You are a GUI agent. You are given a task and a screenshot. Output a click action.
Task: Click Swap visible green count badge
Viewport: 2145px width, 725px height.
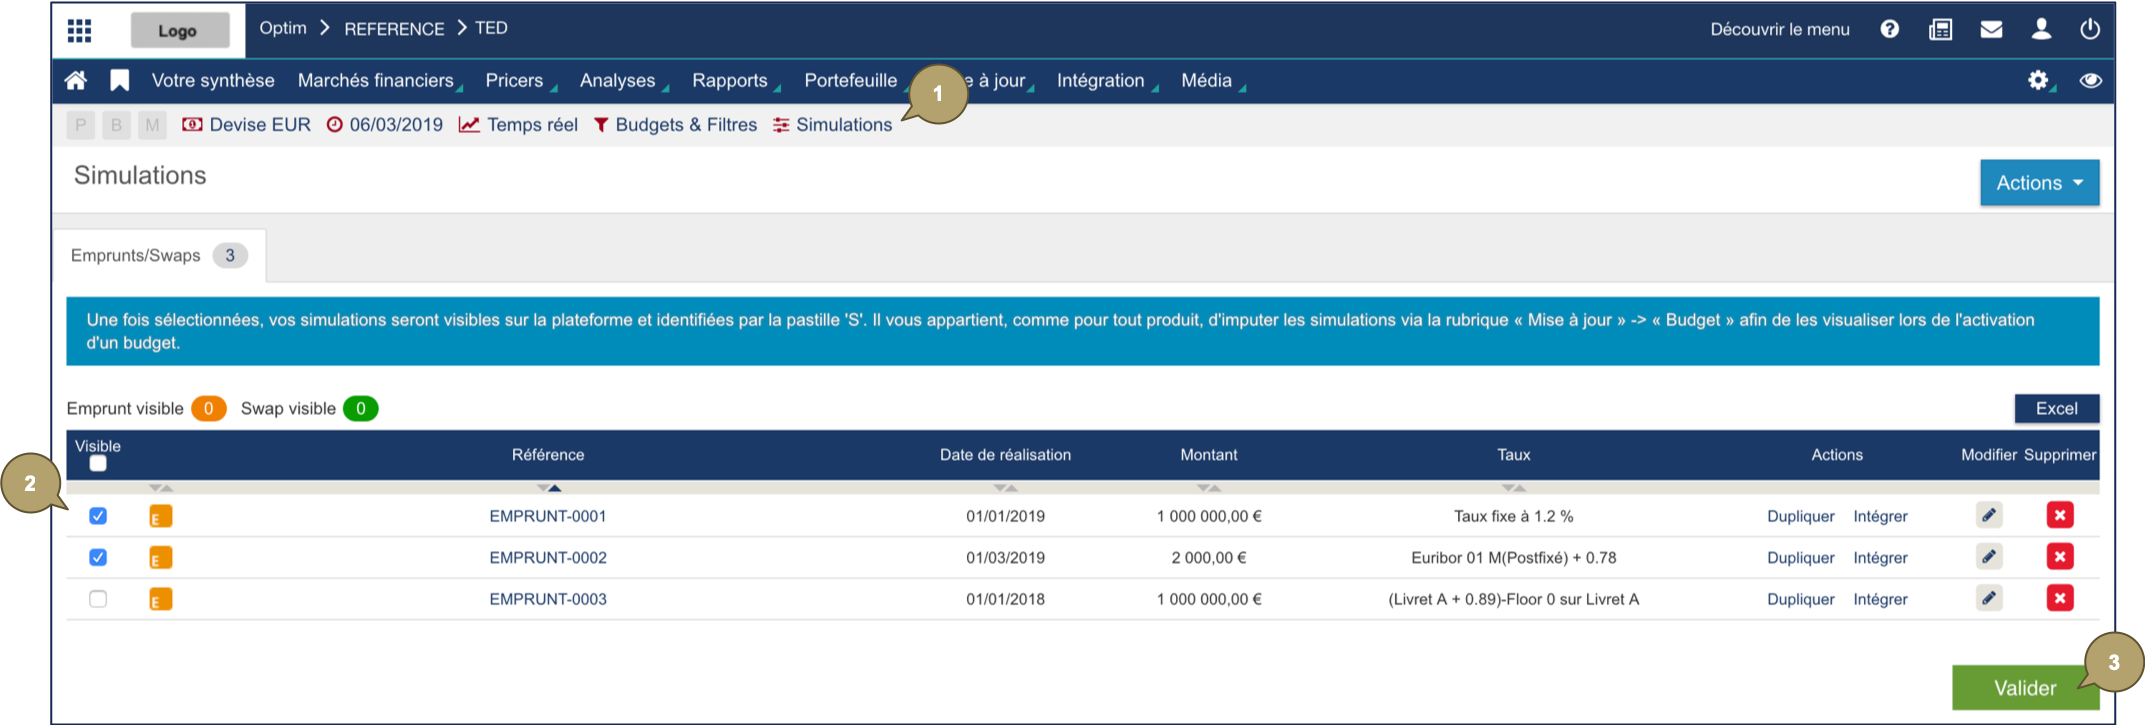click(360, 408)
